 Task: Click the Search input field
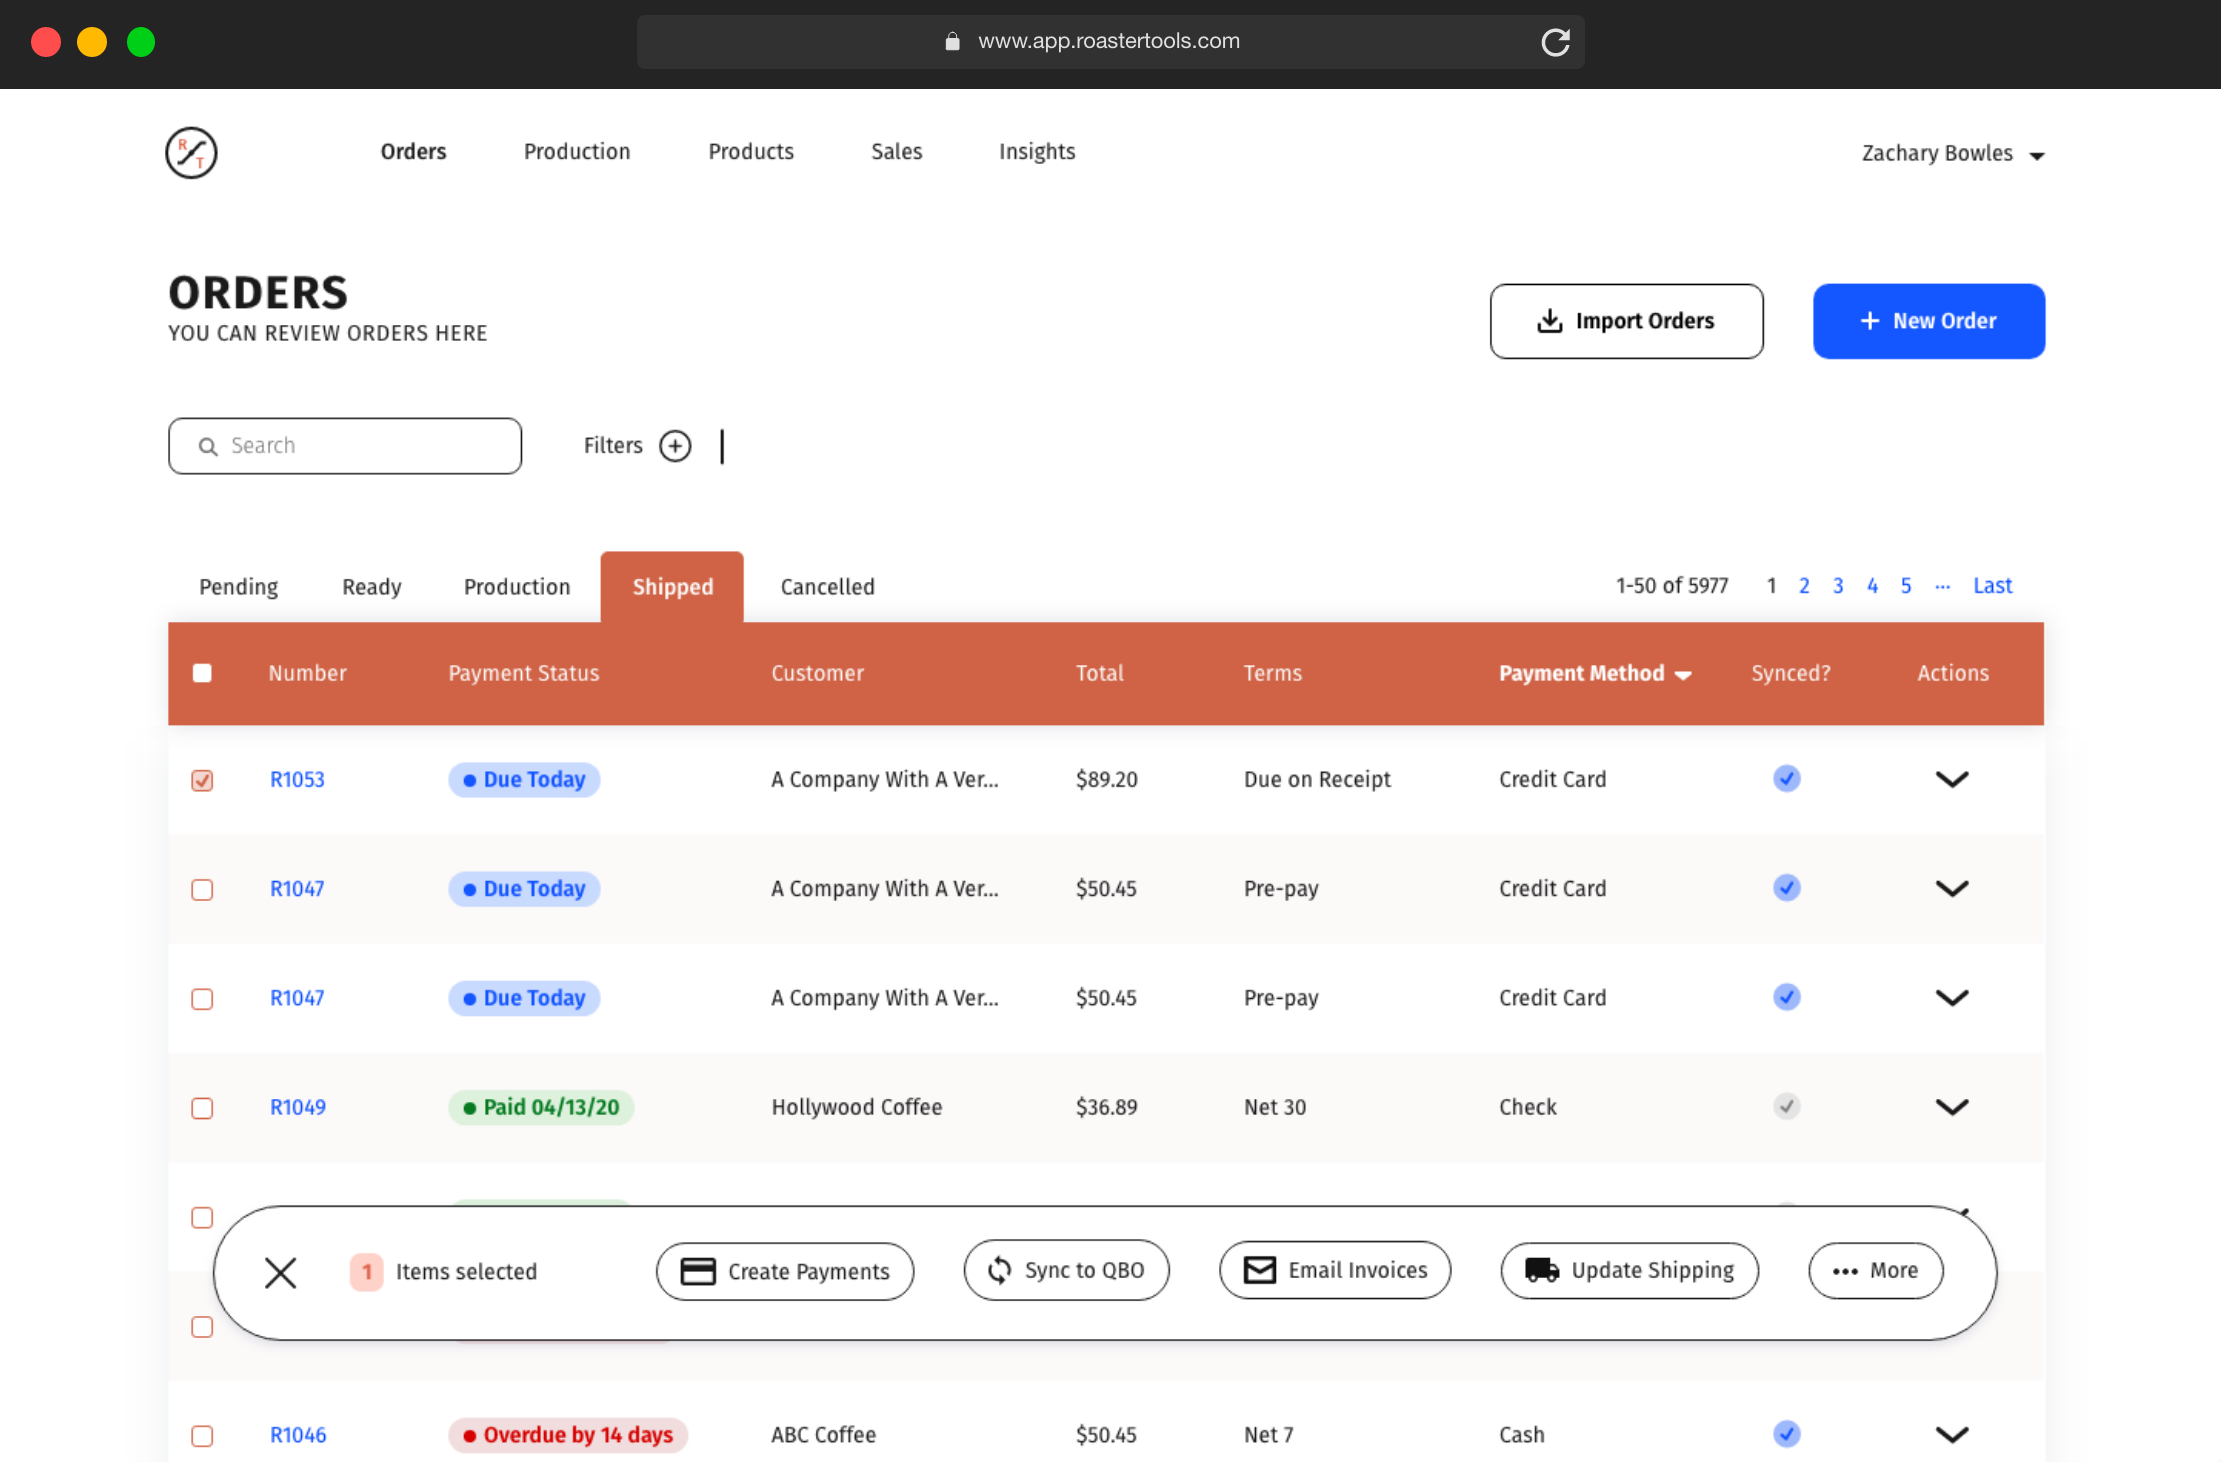pos(345,446)
